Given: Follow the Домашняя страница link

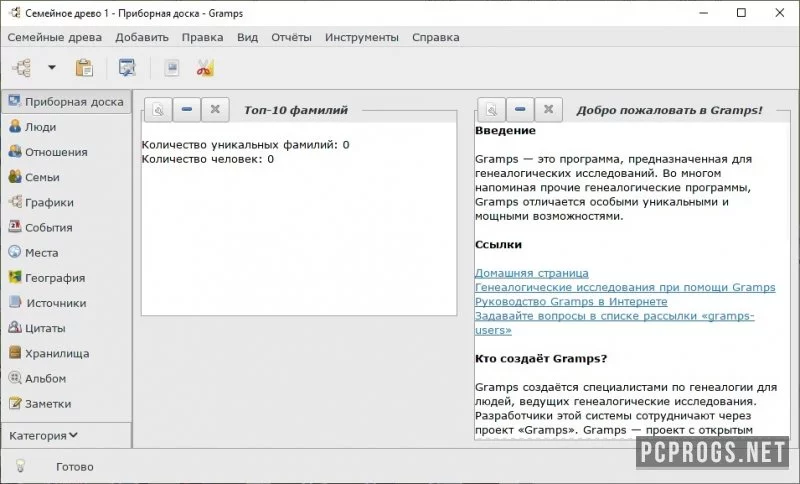Looking at the screenshot, I should pos(532,273).
